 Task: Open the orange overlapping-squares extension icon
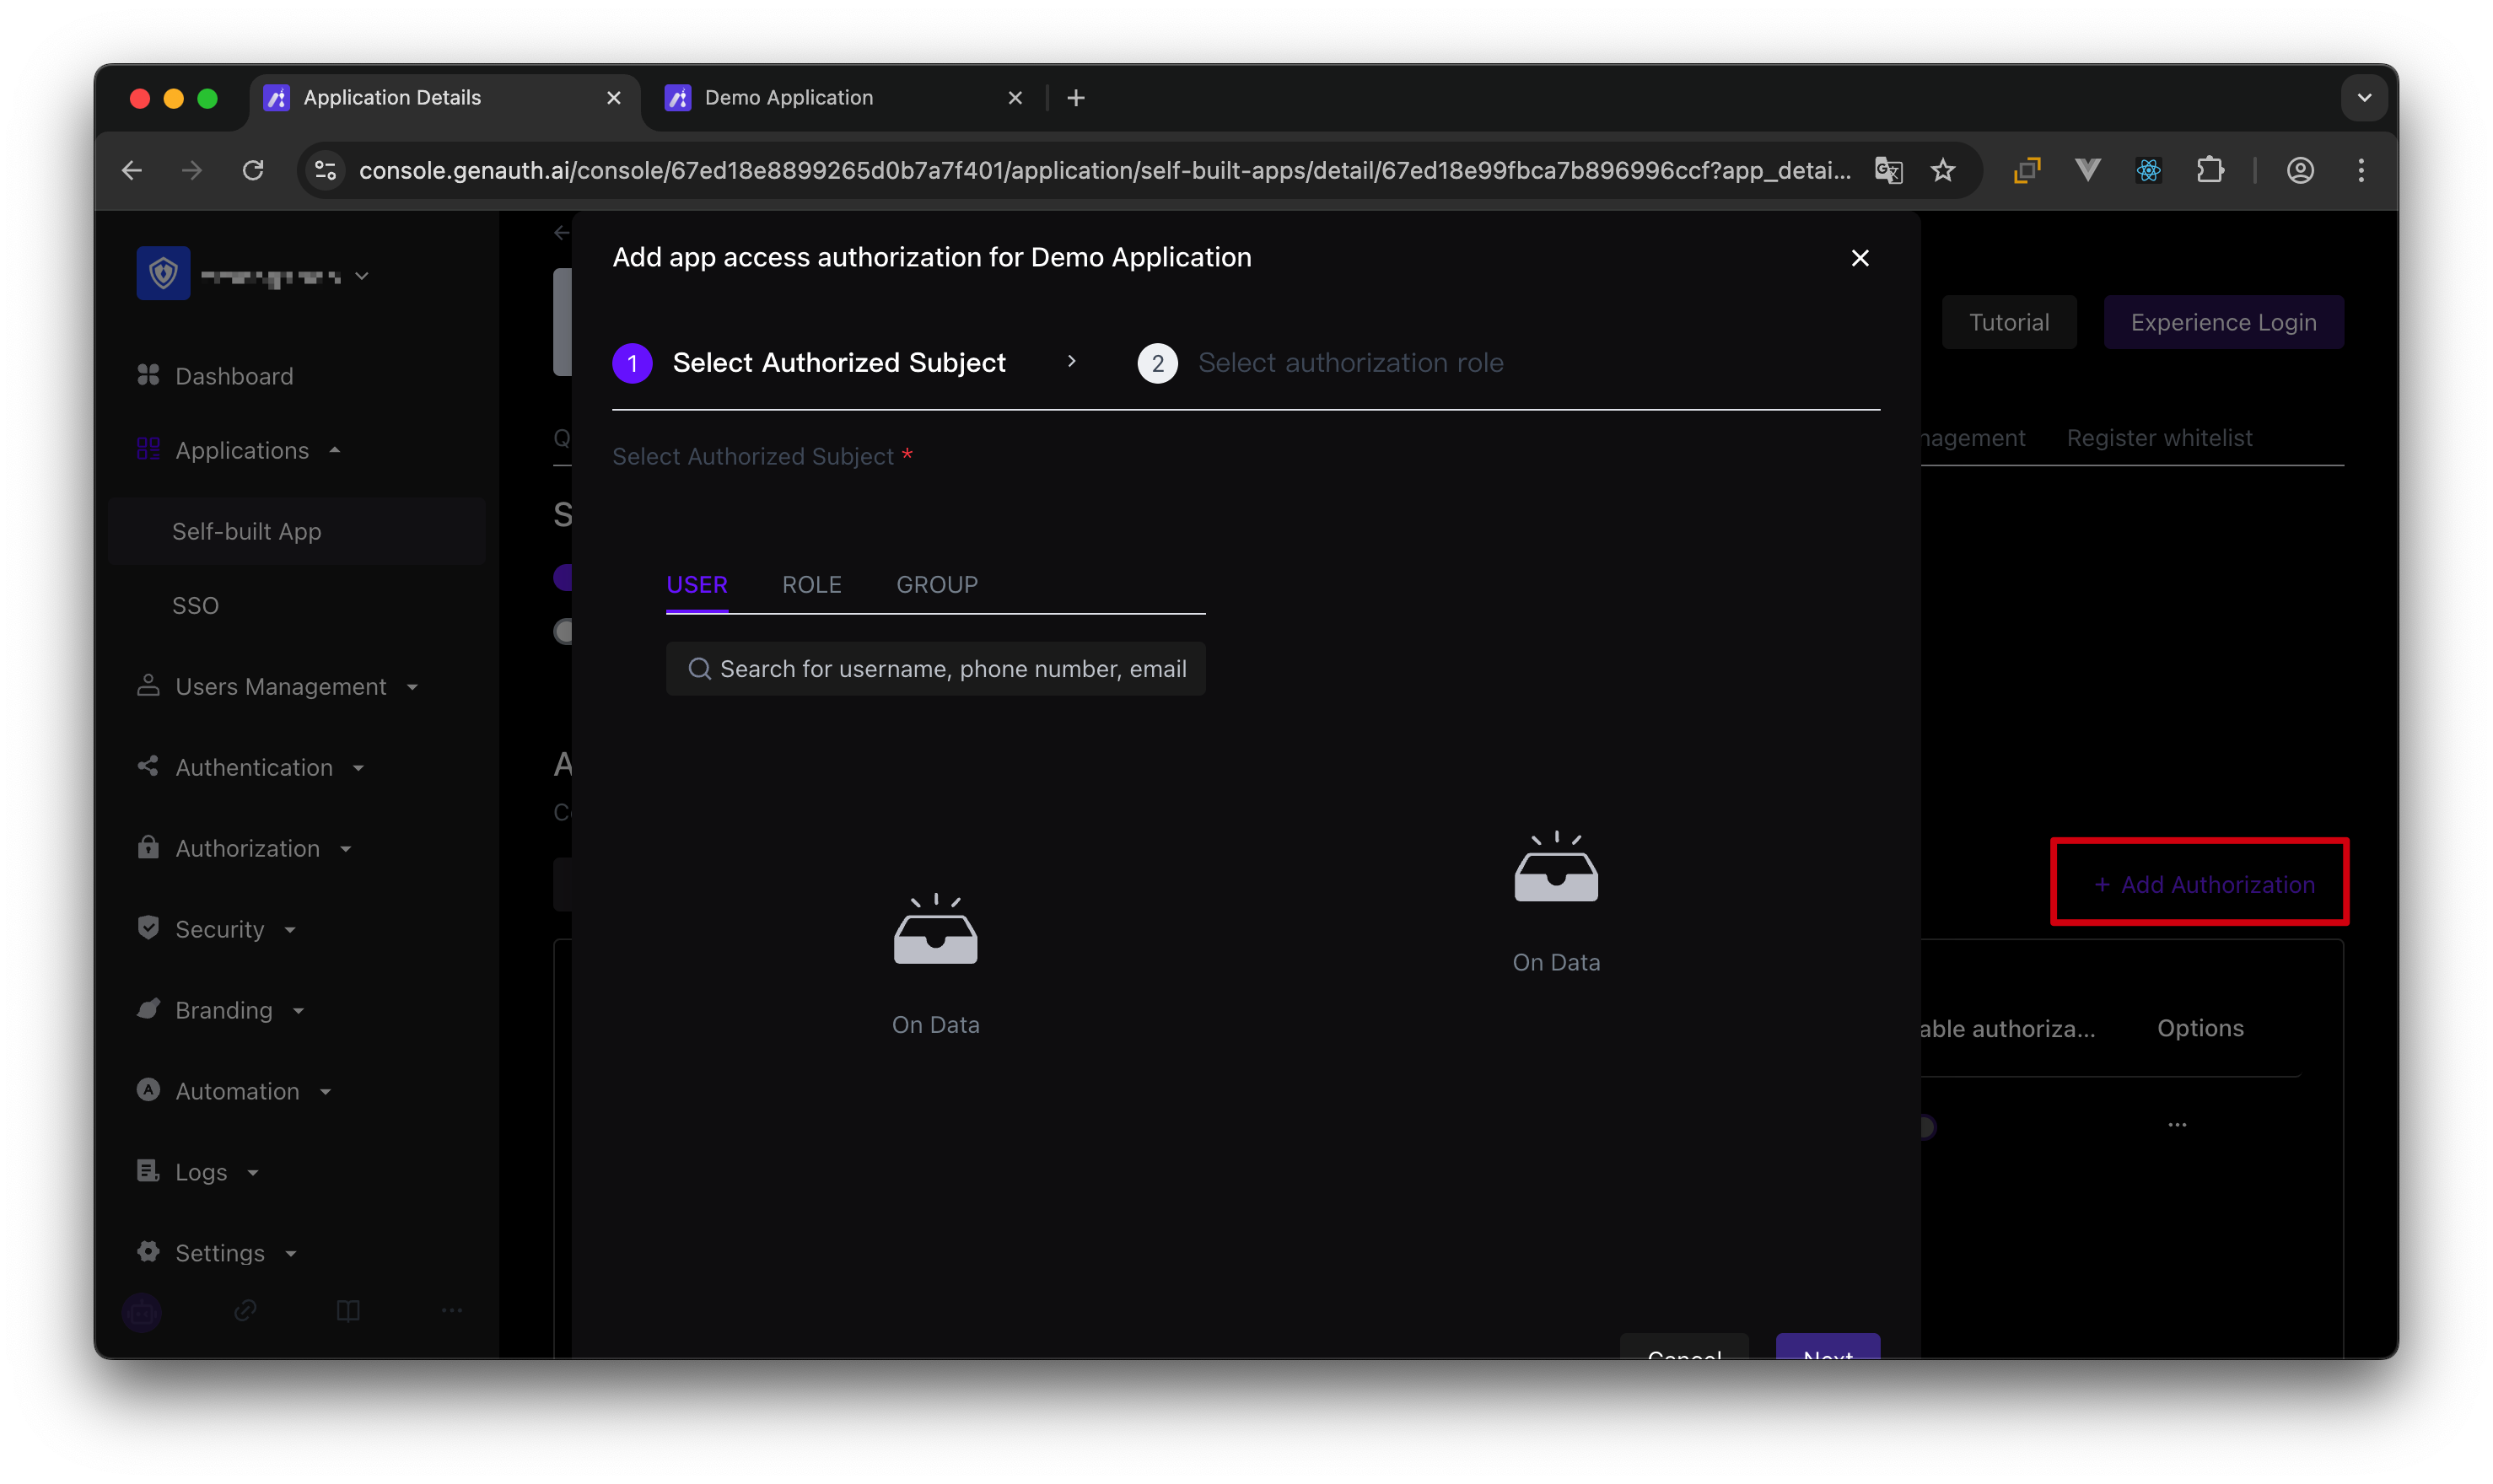[2026, 171]
